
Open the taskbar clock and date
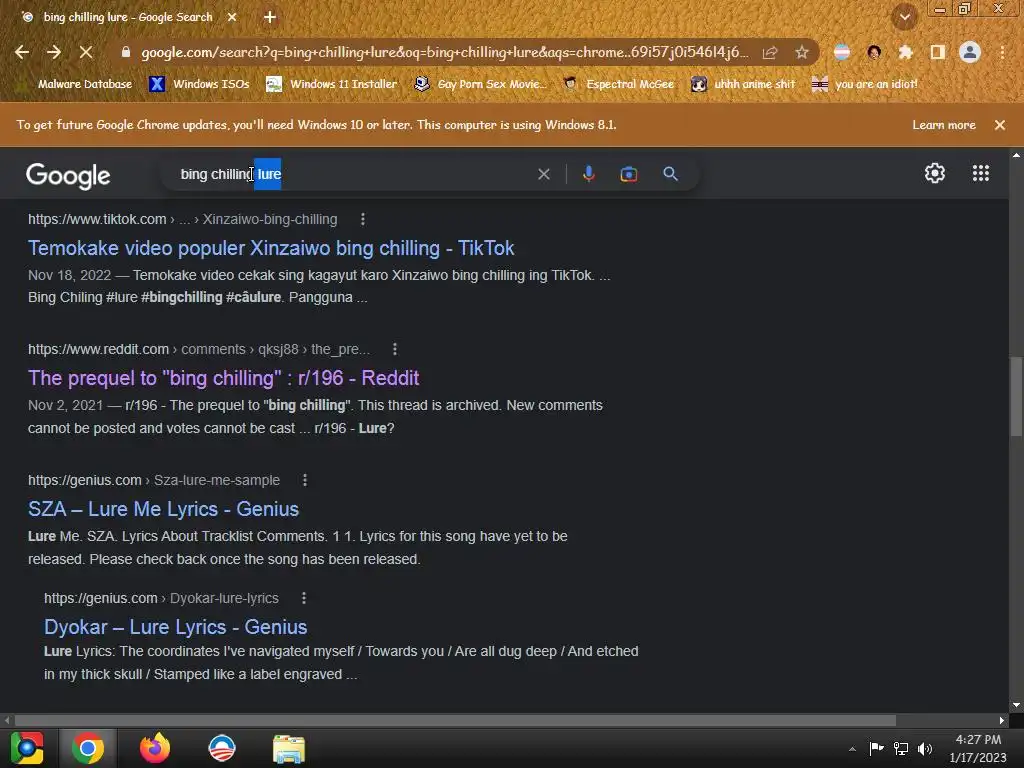coord(978,748)
